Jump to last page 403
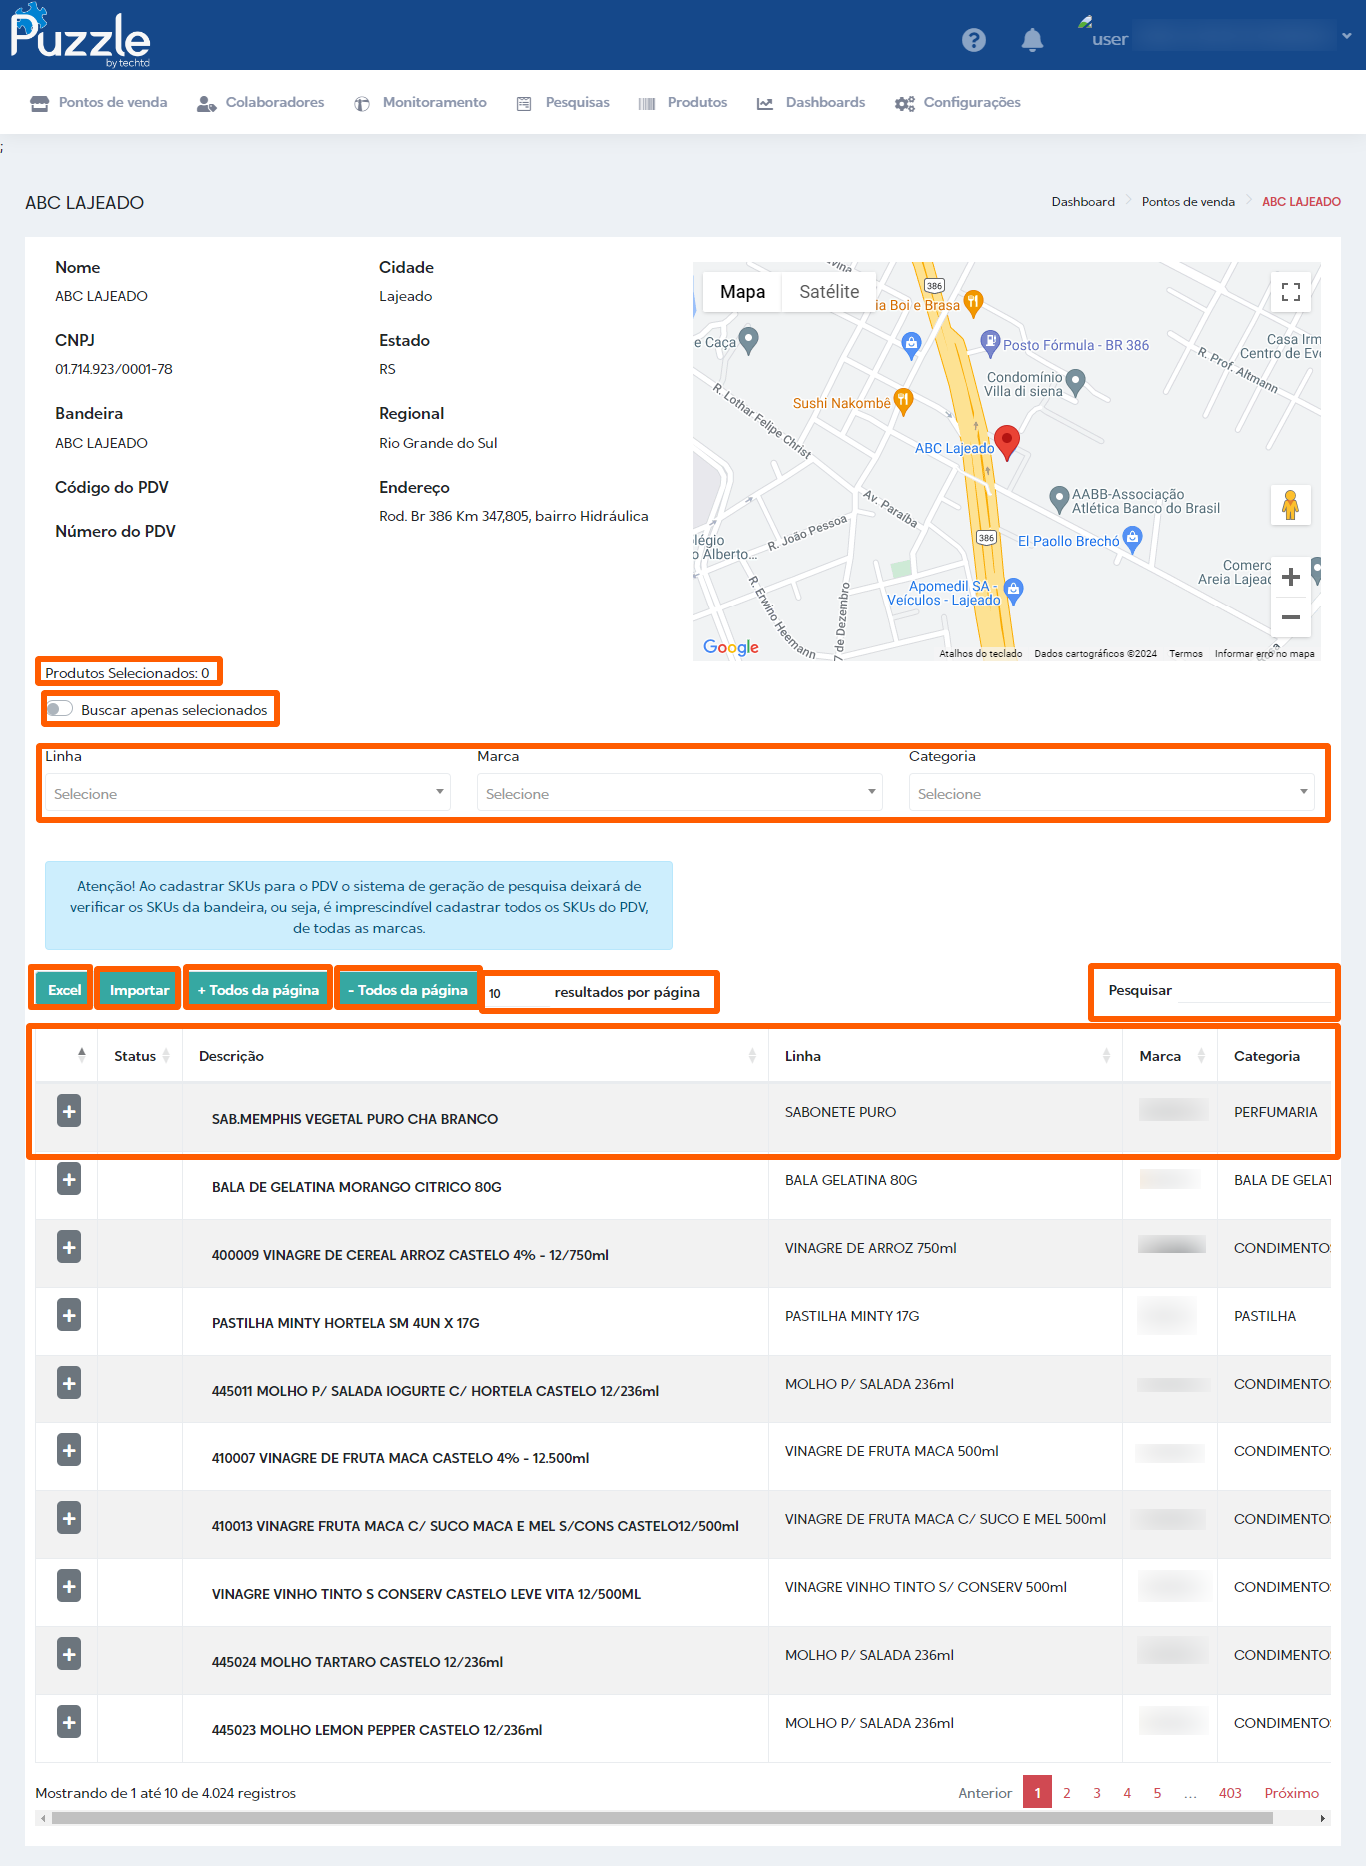This screenshot has width=1366, height=1870. pyautogui.click(x=1230, y=1793)
